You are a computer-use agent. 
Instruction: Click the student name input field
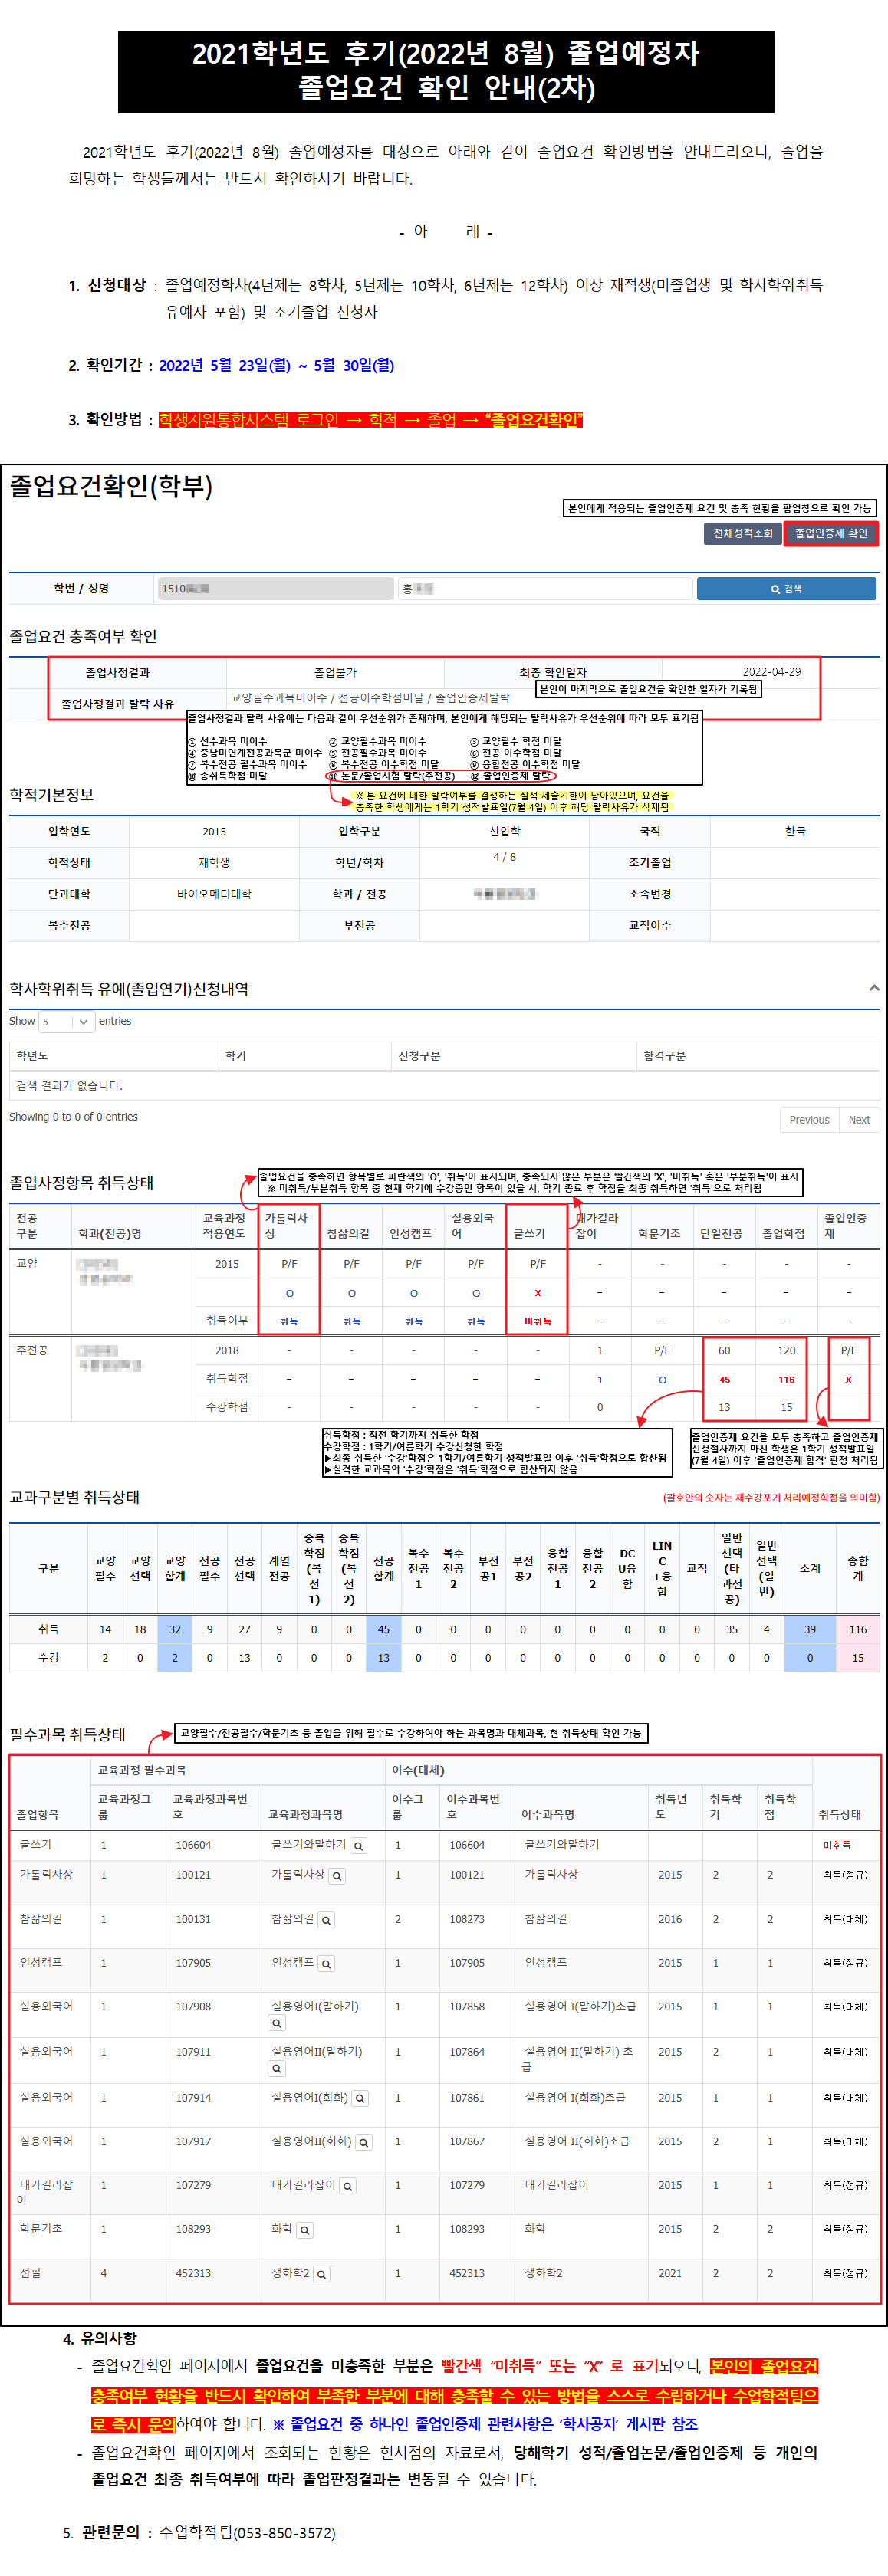544,589
